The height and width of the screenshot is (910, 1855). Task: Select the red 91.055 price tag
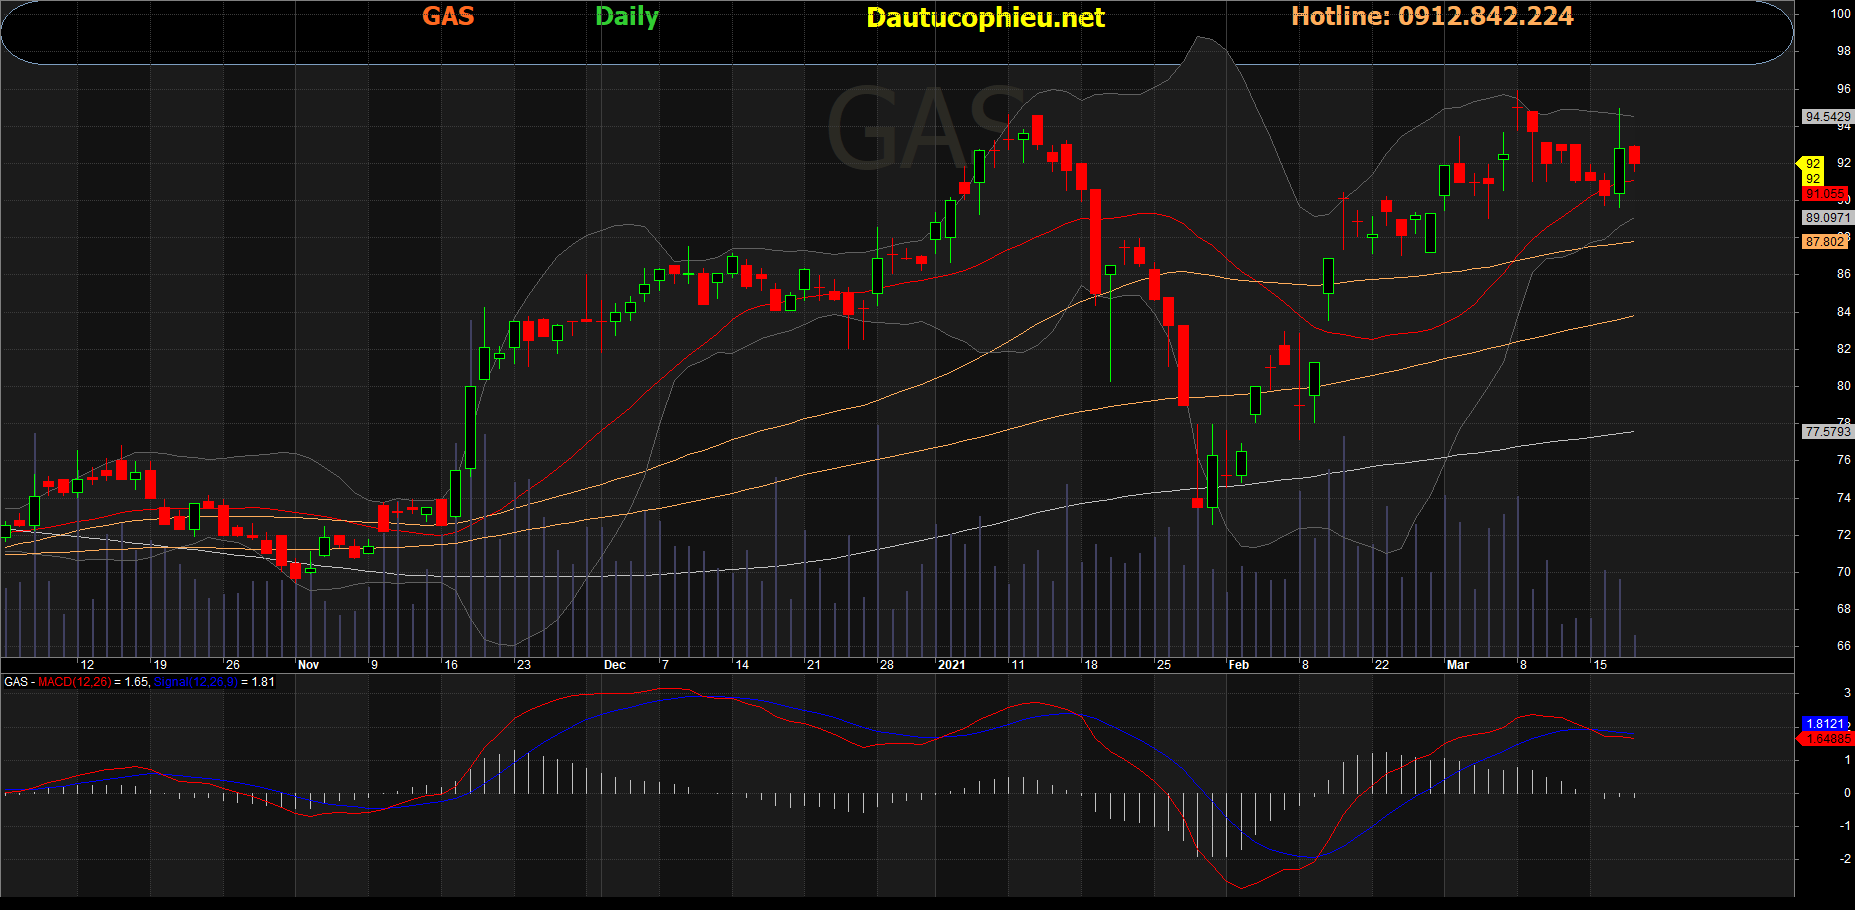[x=1824, y=194]
